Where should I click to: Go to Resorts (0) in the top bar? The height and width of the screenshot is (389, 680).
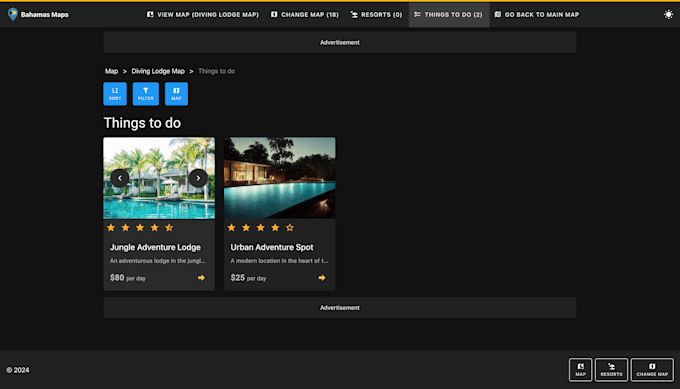coord(376,15)
